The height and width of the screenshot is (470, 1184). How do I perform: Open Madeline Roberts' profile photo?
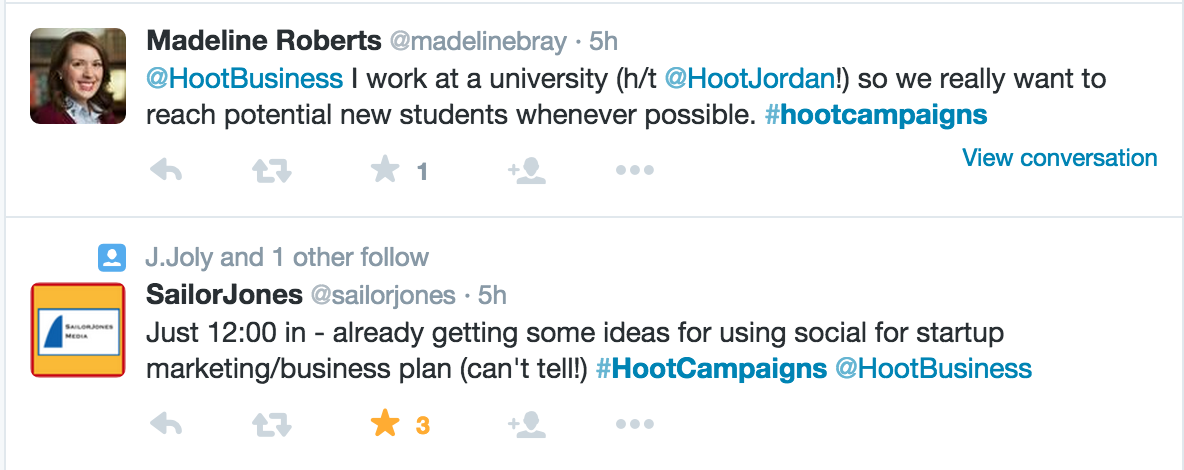click(78, 76)
